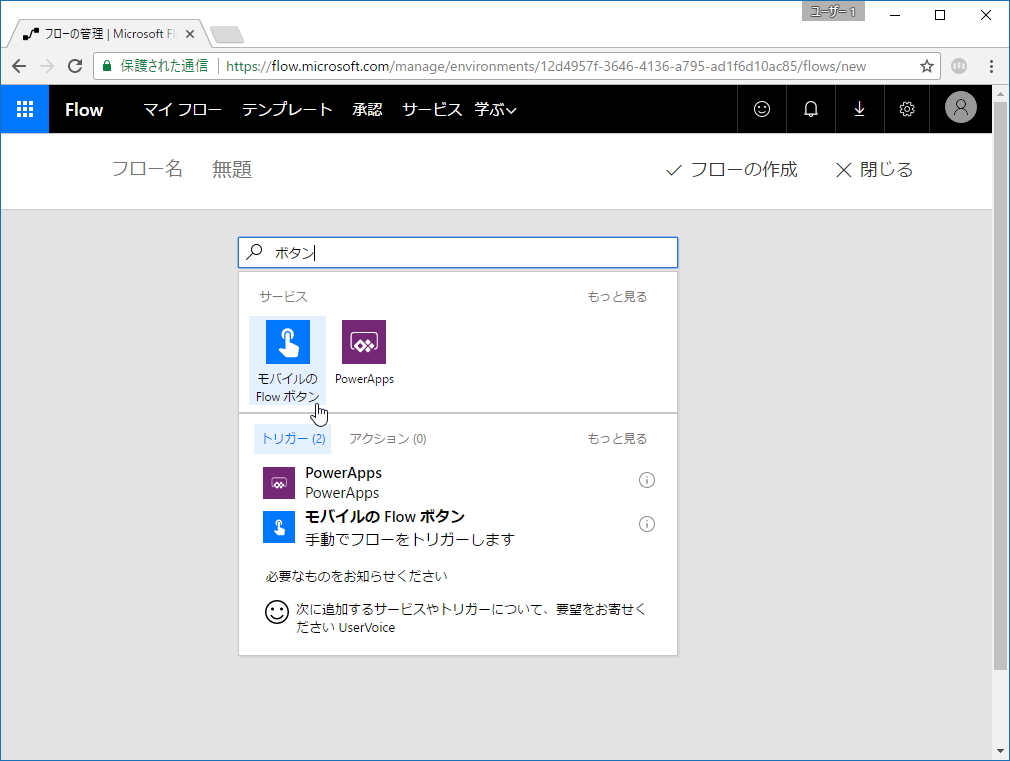Screen dimensions: 1010x761
Task: Click the download arrow icon in header
Action: point(859,109)
